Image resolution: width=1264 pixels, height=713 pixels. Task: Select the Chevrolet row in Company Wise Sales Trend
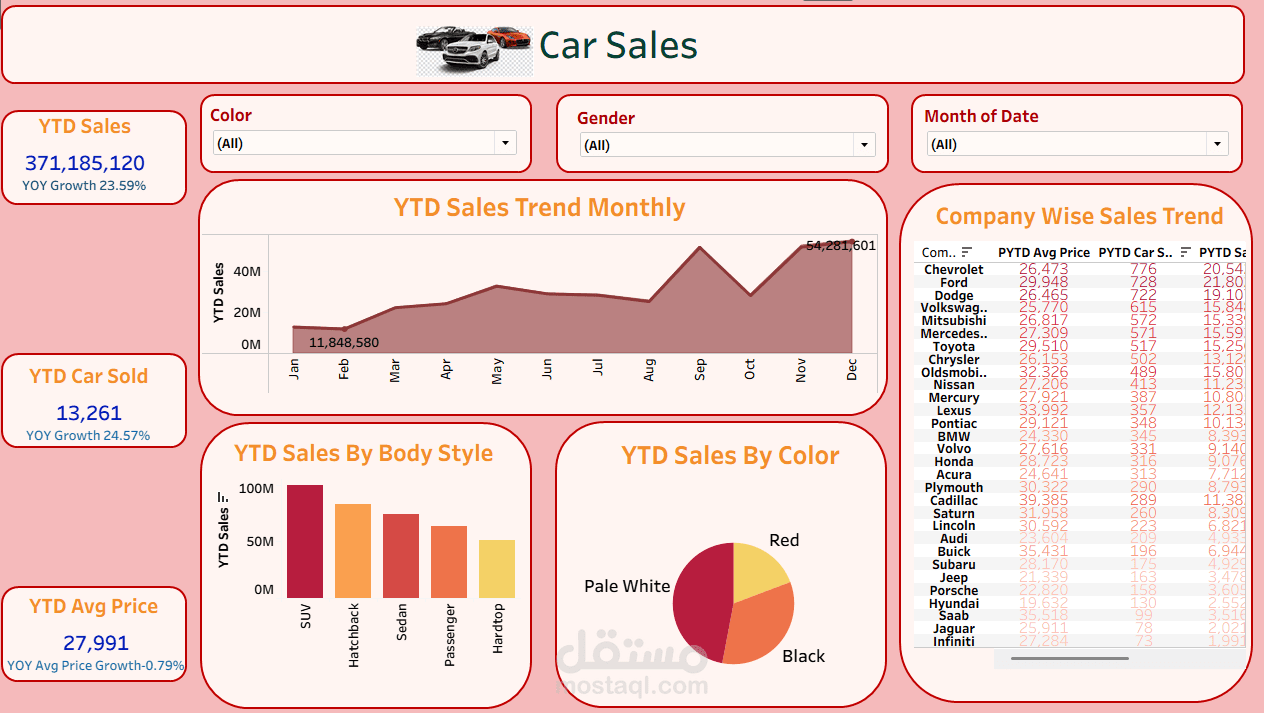(955, 269)
